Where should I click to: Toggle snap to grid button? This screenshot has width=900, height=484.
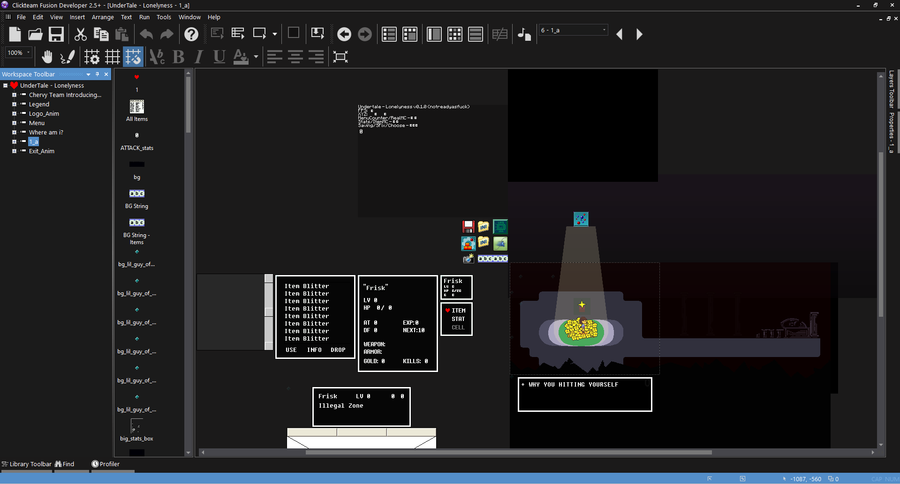pyautogui.click(x=133, y=57)
